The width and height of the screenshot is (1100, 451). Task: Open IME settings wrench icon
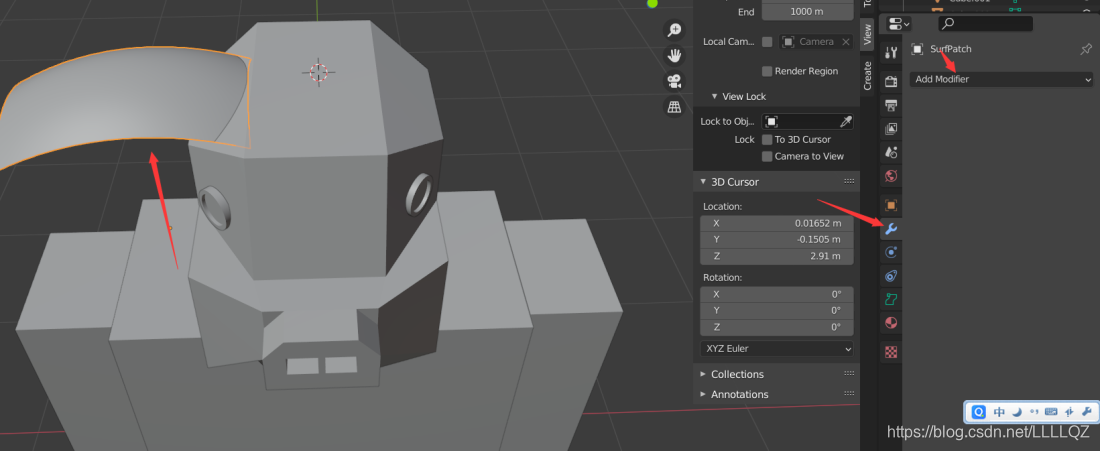click(1087, 412)
